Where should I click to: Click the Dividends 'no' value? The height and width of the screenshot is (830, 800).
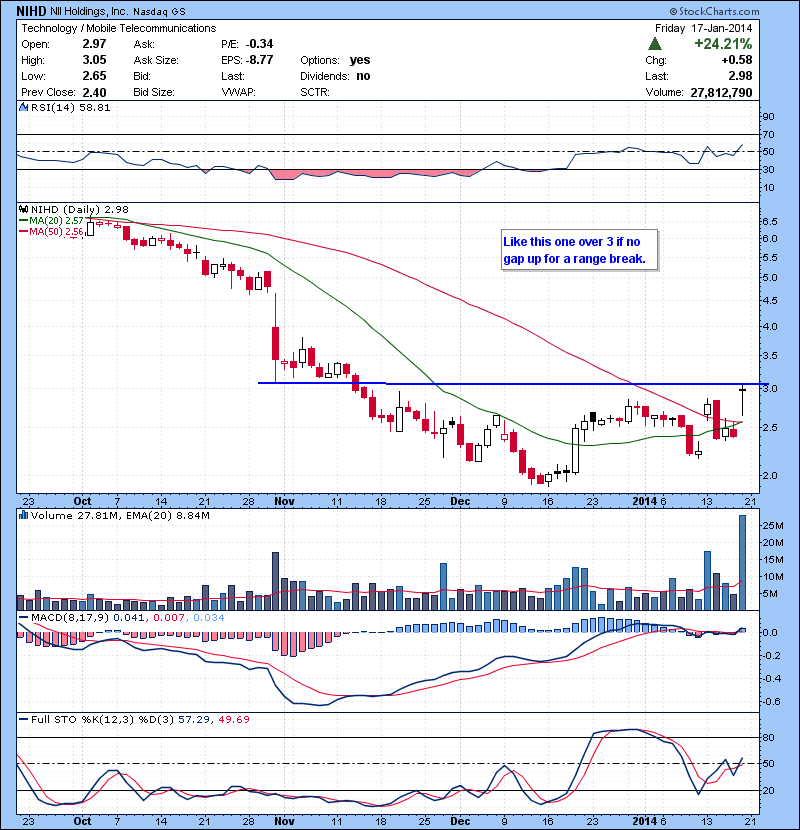pyautogui.click(x=363, y=76)
